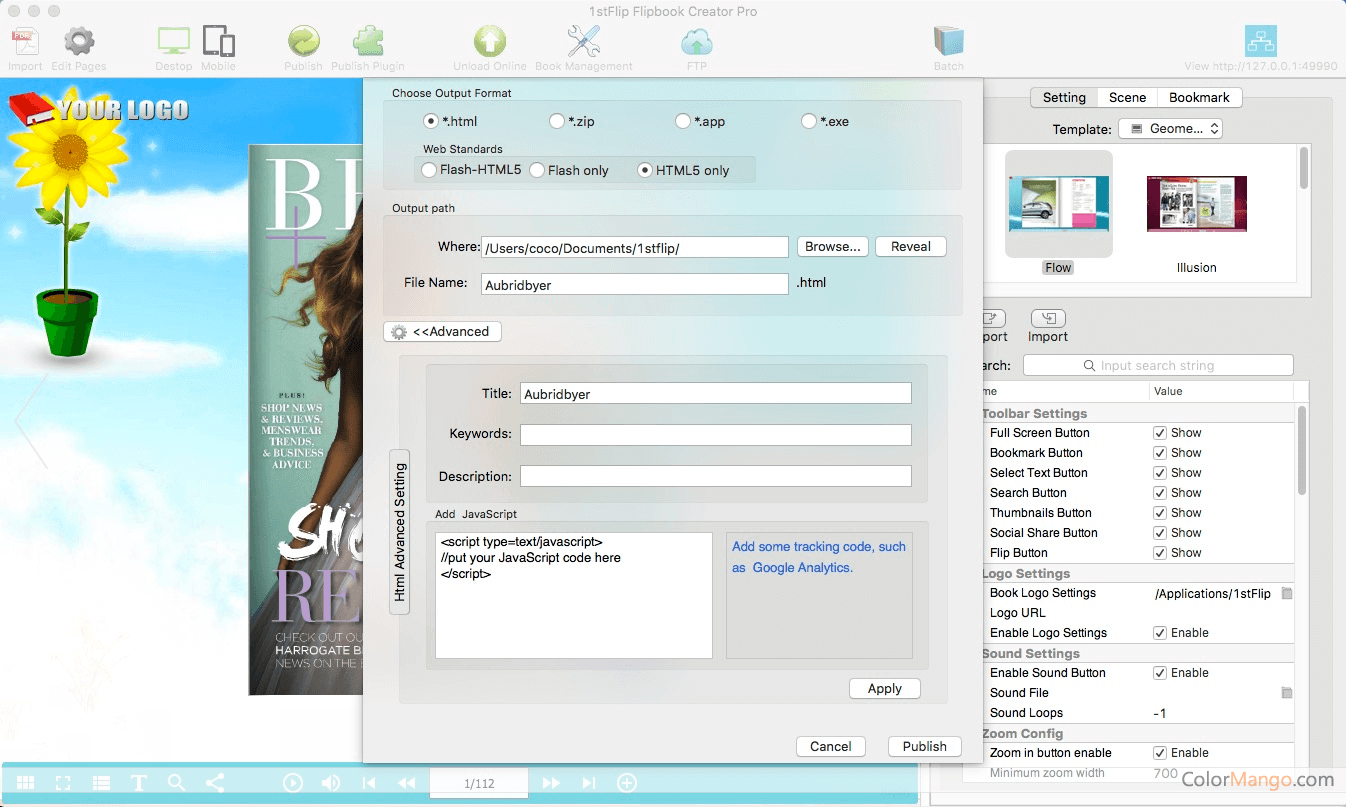Toggle the sound speaker icon
Viewport: 1346px width, 807px height.
pyautogui.click(x=330, y=783)
